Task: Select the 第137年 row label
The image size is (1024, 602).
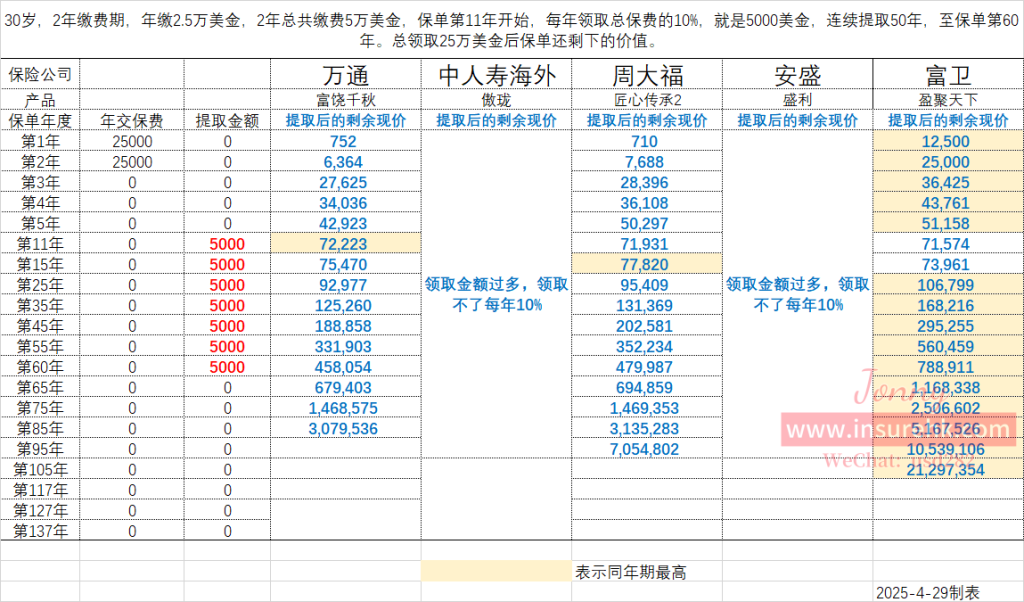Action: tap(40, 531)
